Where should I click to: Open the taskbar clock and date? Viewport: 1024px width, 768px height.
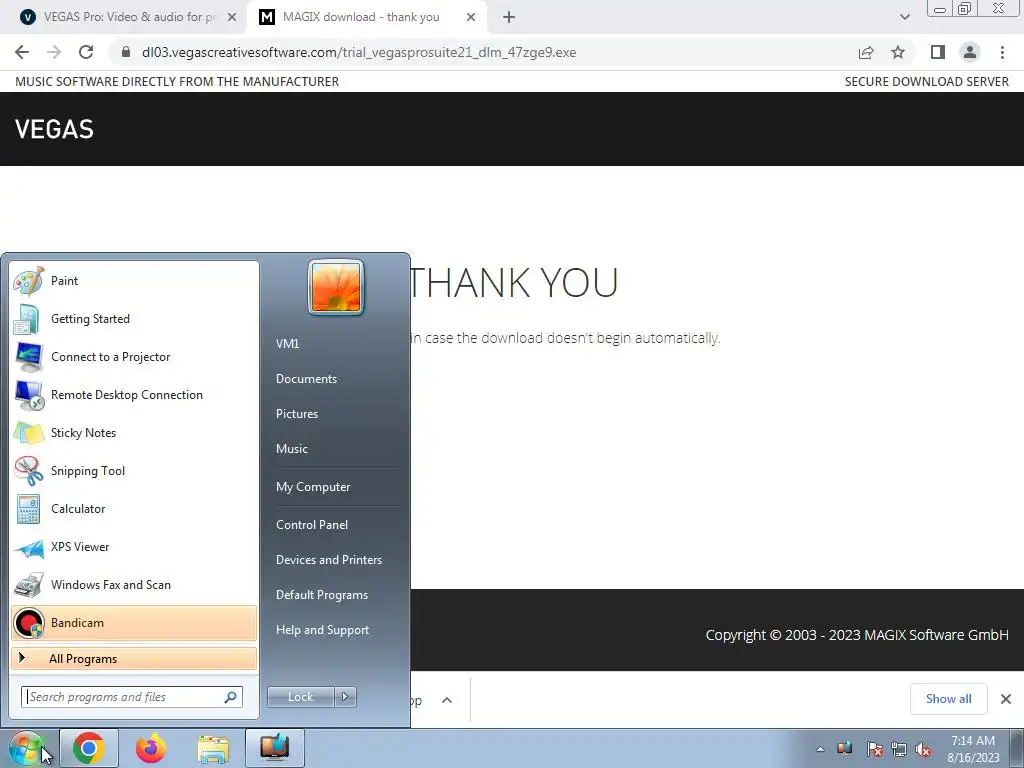point(973,749)
